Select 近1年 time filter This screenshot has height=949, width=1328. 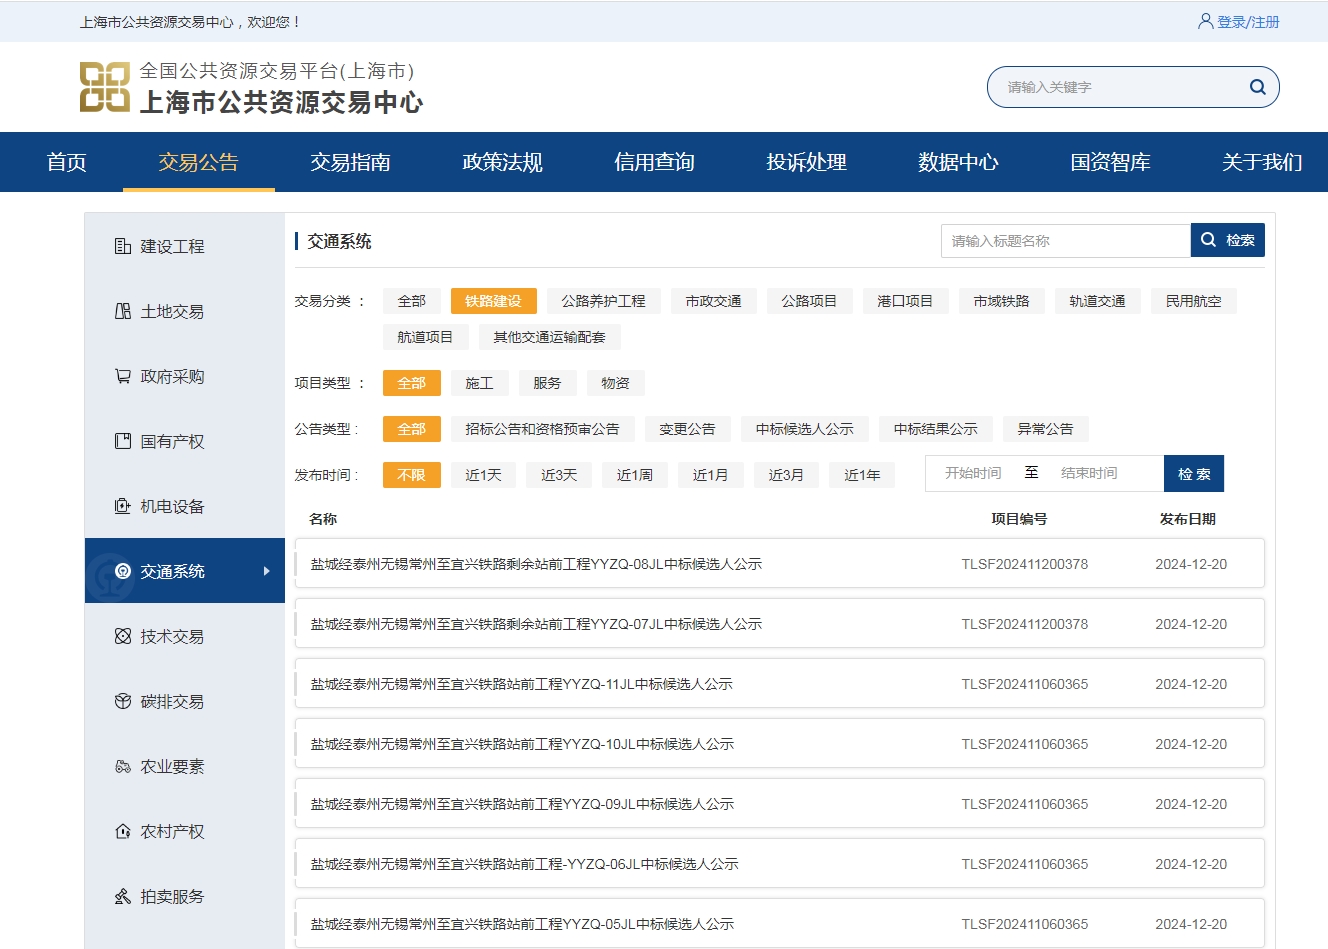(863, 475)
